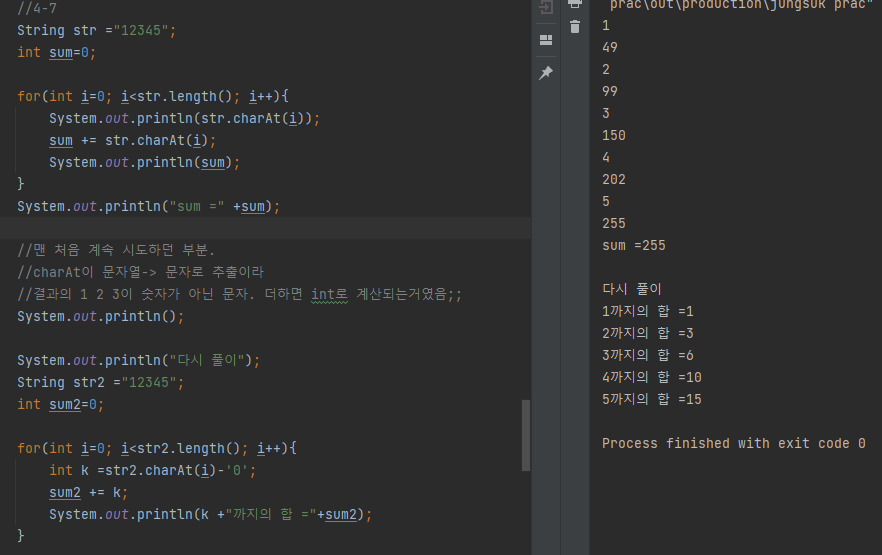Click the println("다시 풀이") code line
The image size is (882, 555).
click(138, 360)
